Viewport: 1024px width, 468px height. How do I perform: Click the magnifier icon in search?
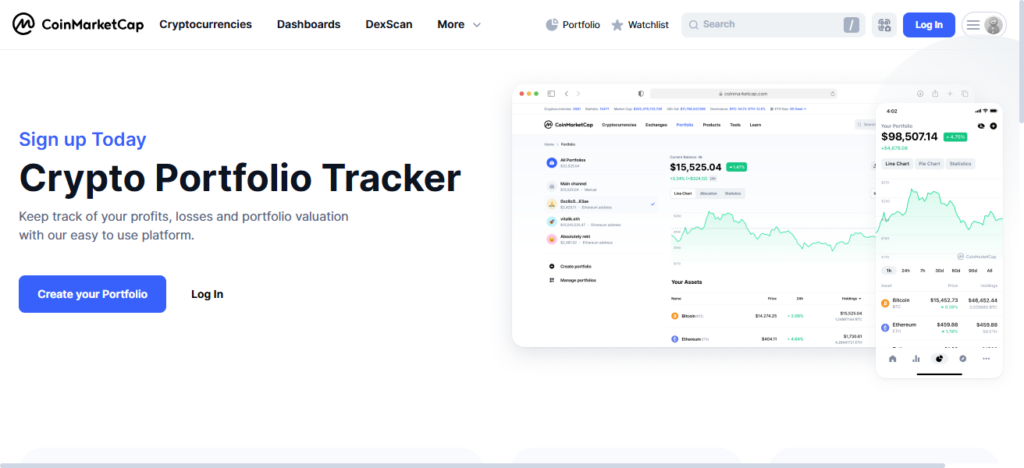pyautogui.click(x=694, y=25)
